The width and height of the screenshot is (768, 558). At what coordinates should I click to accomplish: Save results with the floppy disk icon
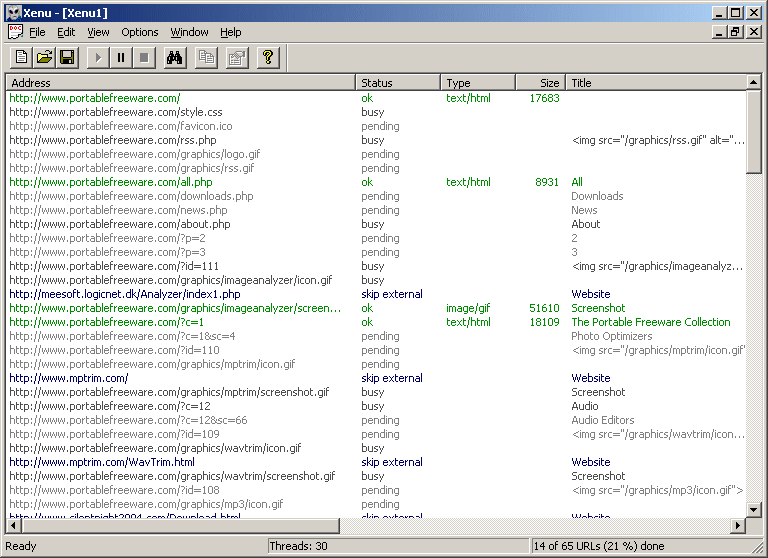[x=67, y=58]
